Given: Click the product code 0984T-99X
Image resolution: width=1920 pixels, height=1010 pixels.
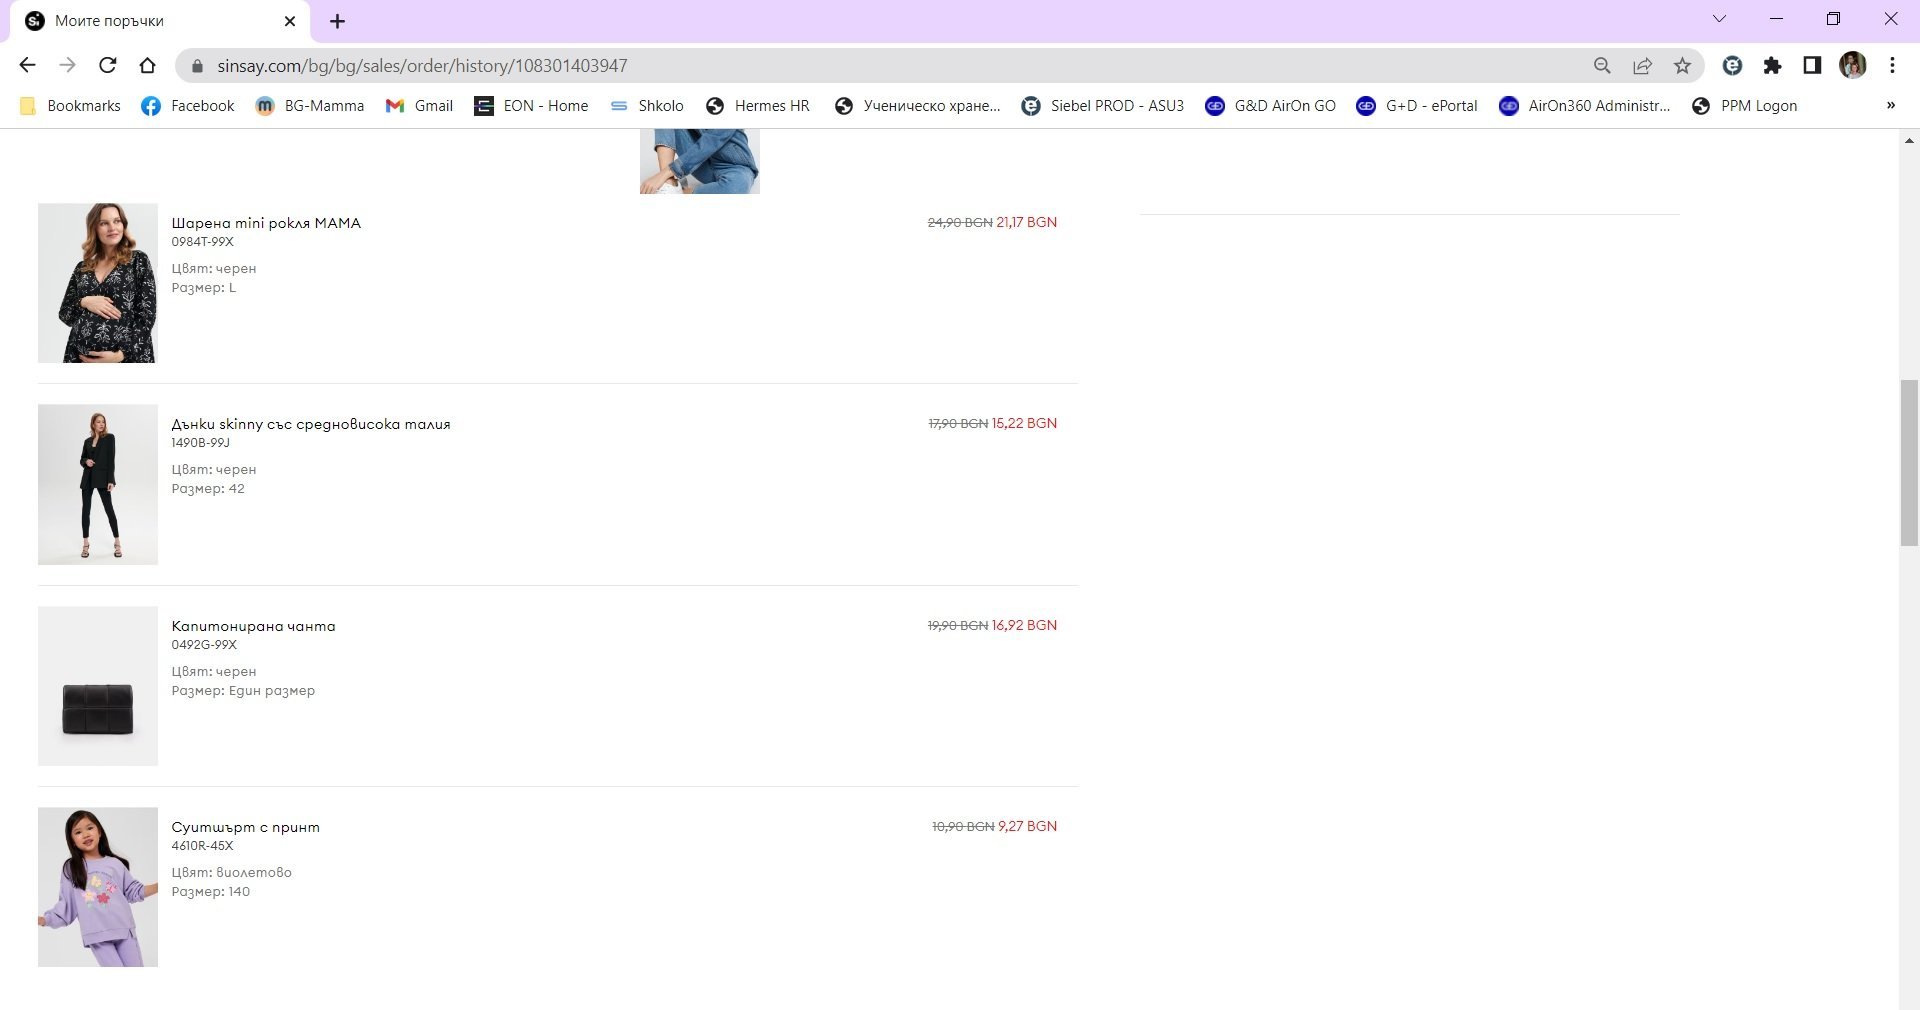Looking at the screenshot, I should (x=203, y=242).
